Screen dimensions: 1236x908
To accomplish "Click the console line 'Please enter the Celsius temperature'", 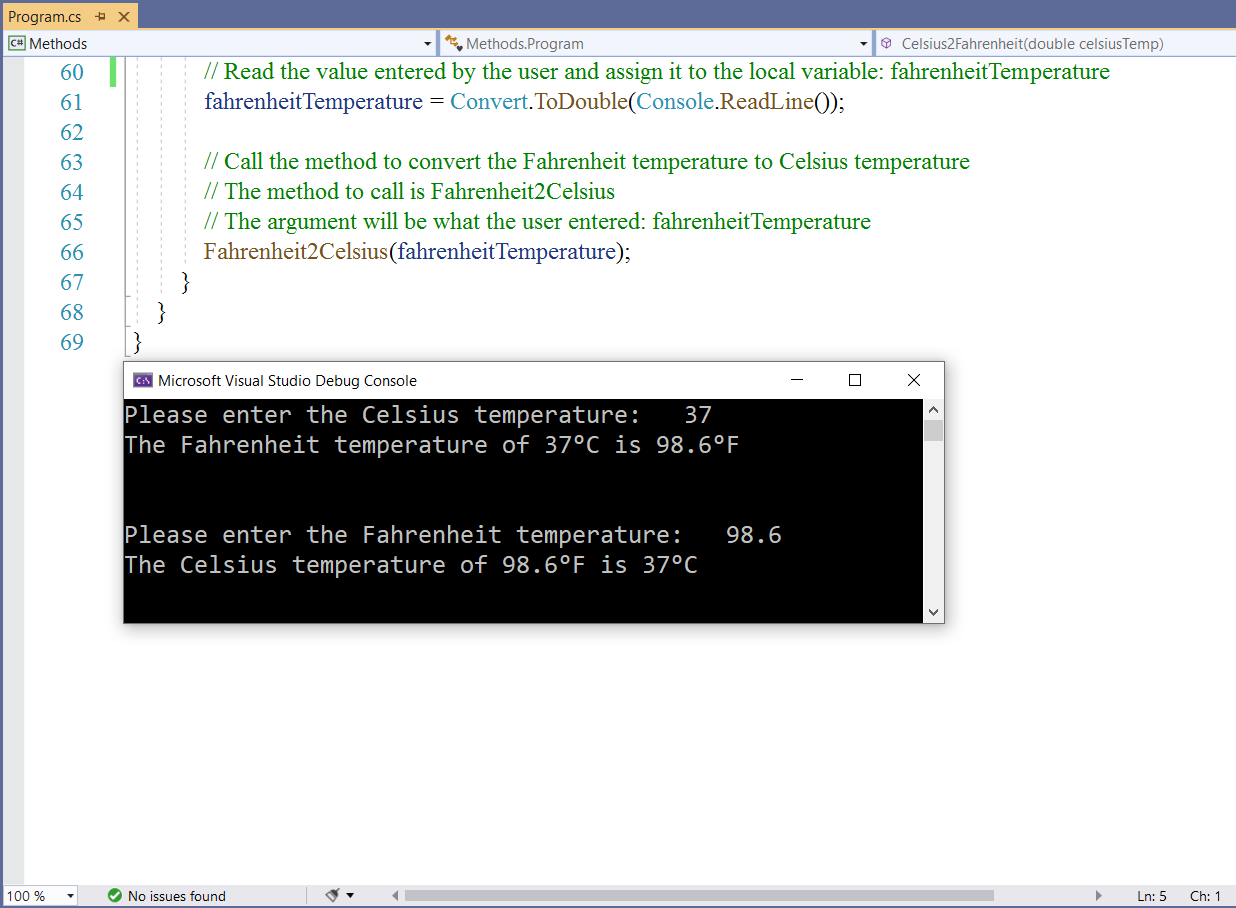I will click(382, 415).
